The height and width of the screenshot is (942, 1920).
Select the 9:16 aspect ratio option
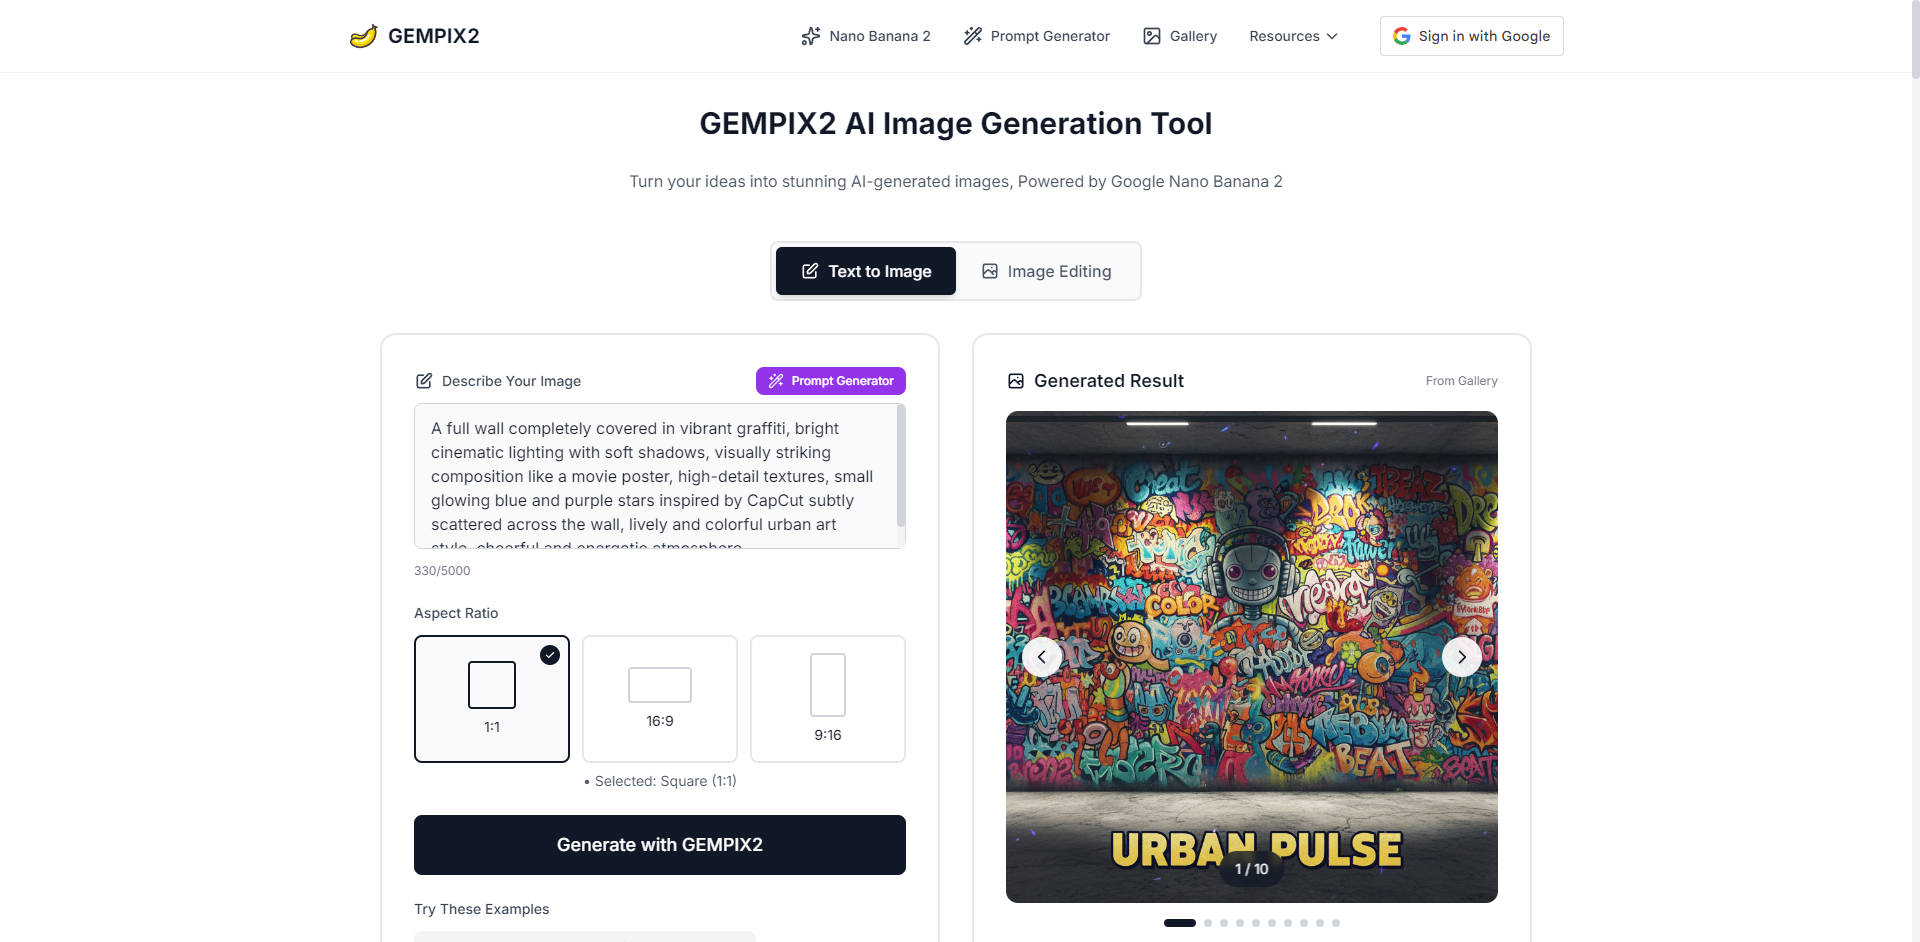tap(827, 698)
